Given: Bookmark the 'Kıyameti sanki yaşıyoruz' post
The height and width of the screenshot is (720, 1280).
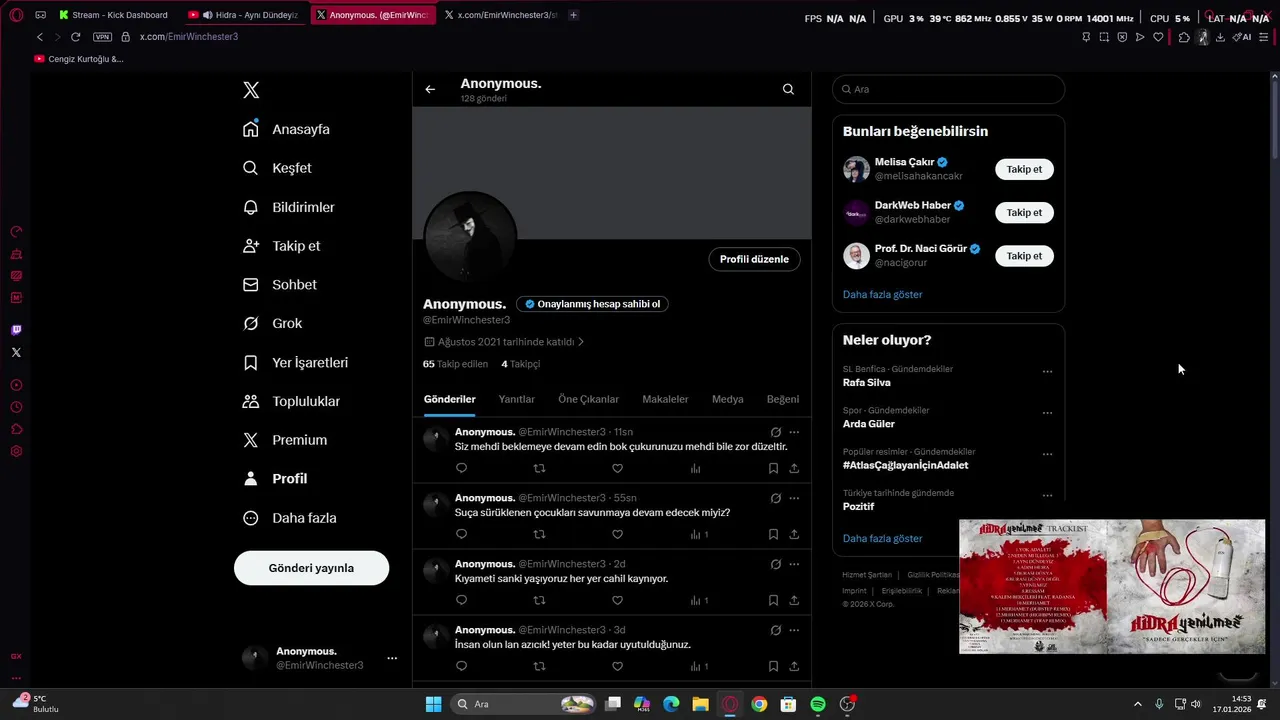Looking at the screenshot, I should pyautogui.click(x=773, y=600).
